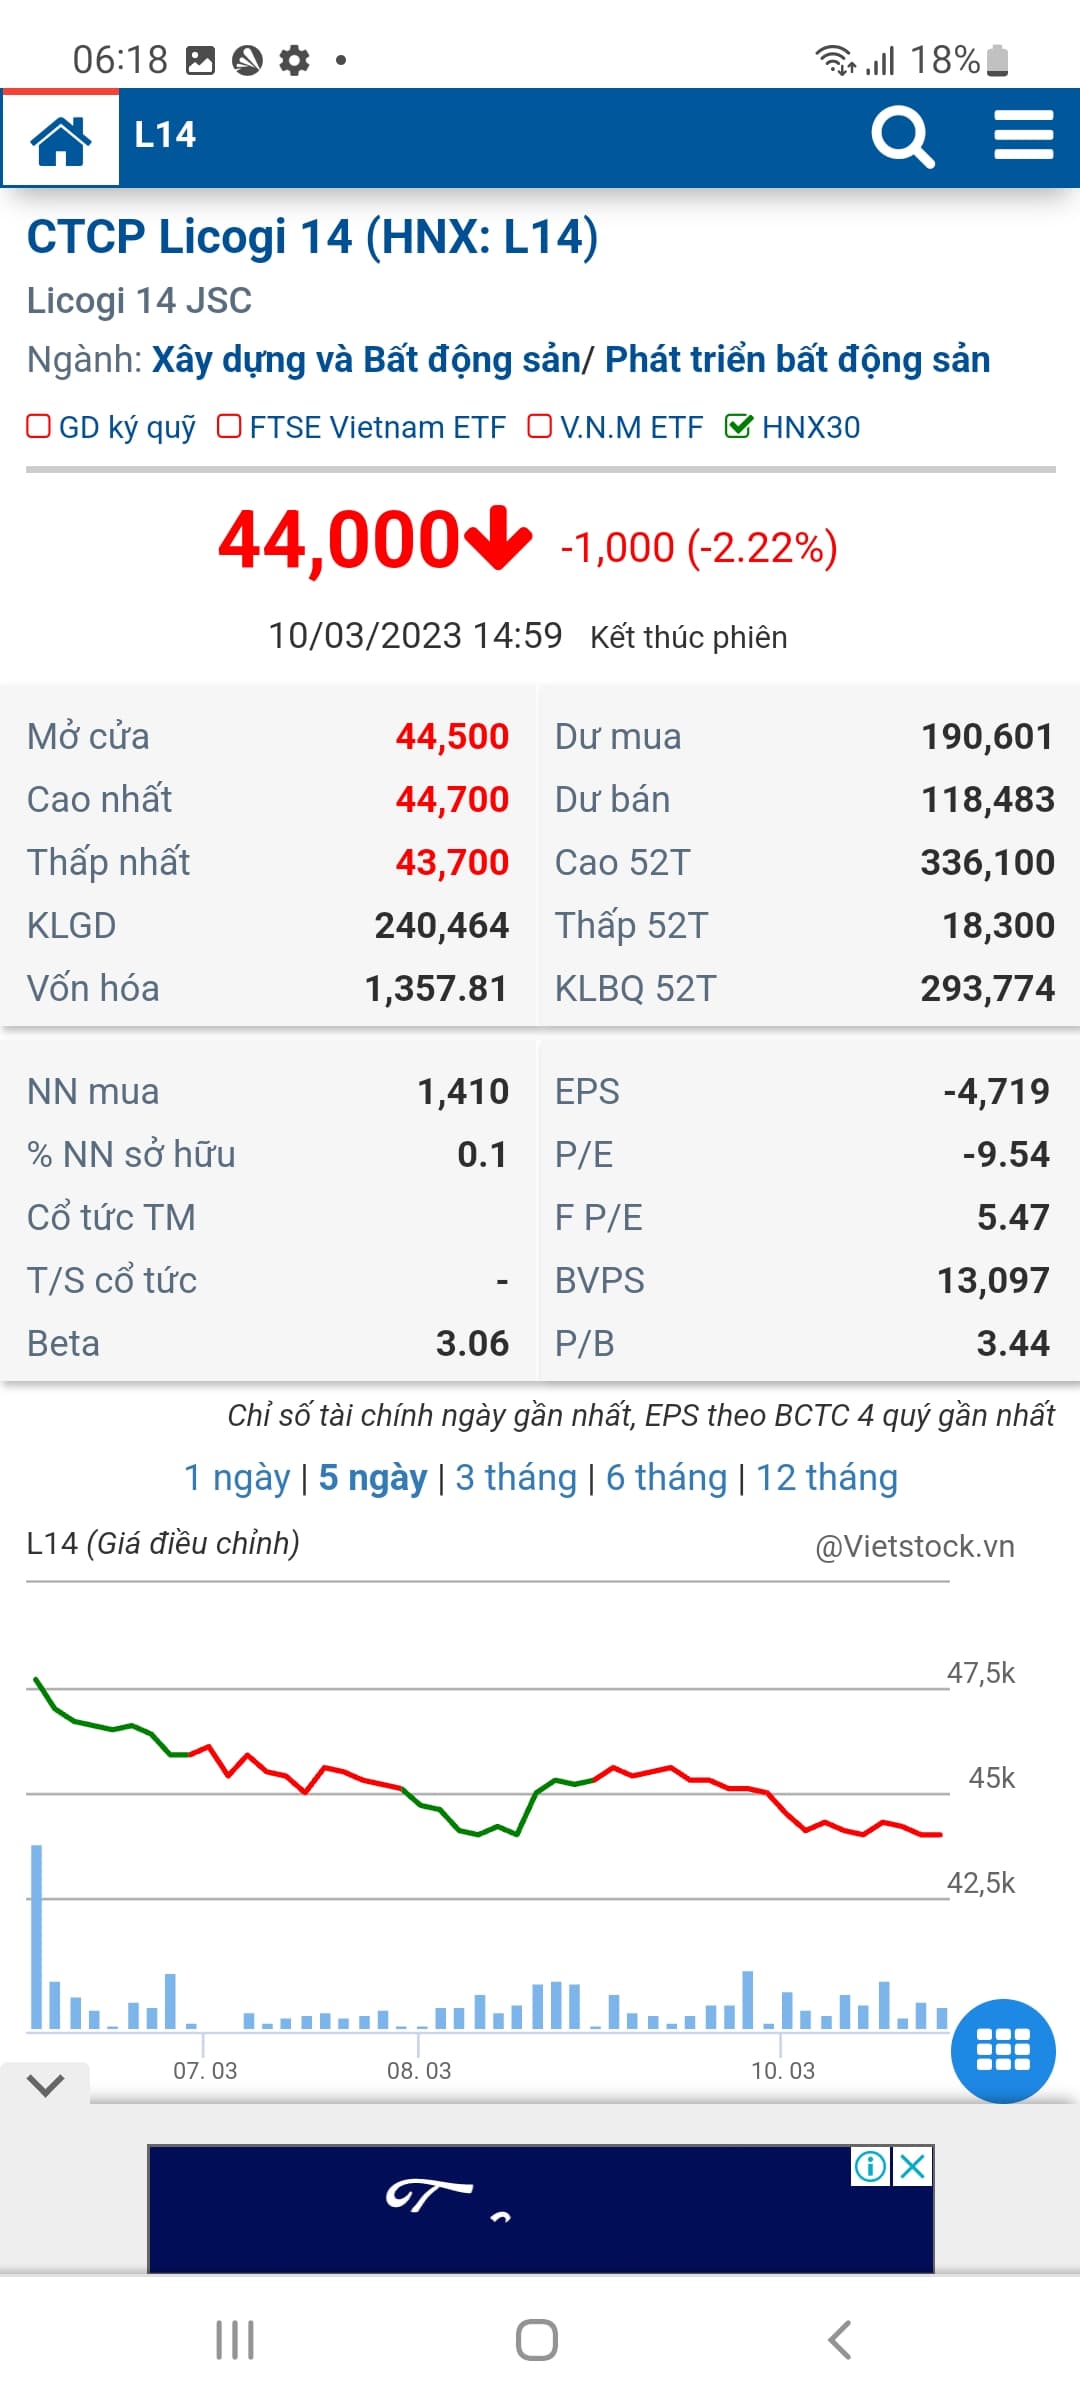
Task: Select the 12 tháng chart range
Action: 826,1478
